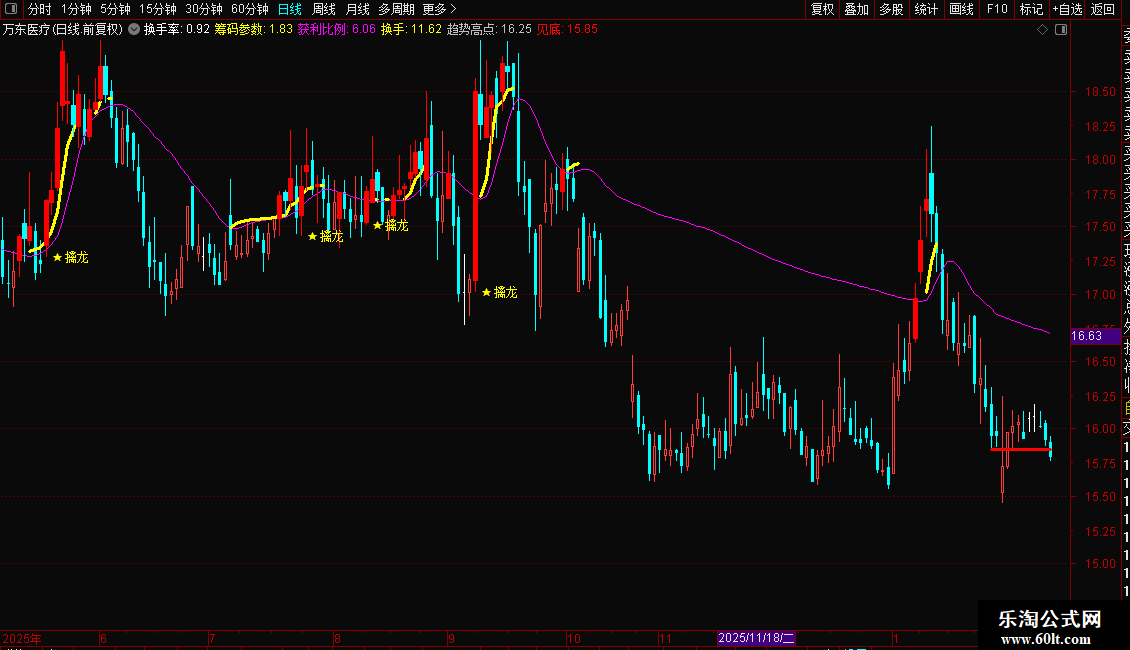This screenshot has width=1130, height=650.
Task: Expand the 更多 periods menu
Action: click(x=439, y=9)
